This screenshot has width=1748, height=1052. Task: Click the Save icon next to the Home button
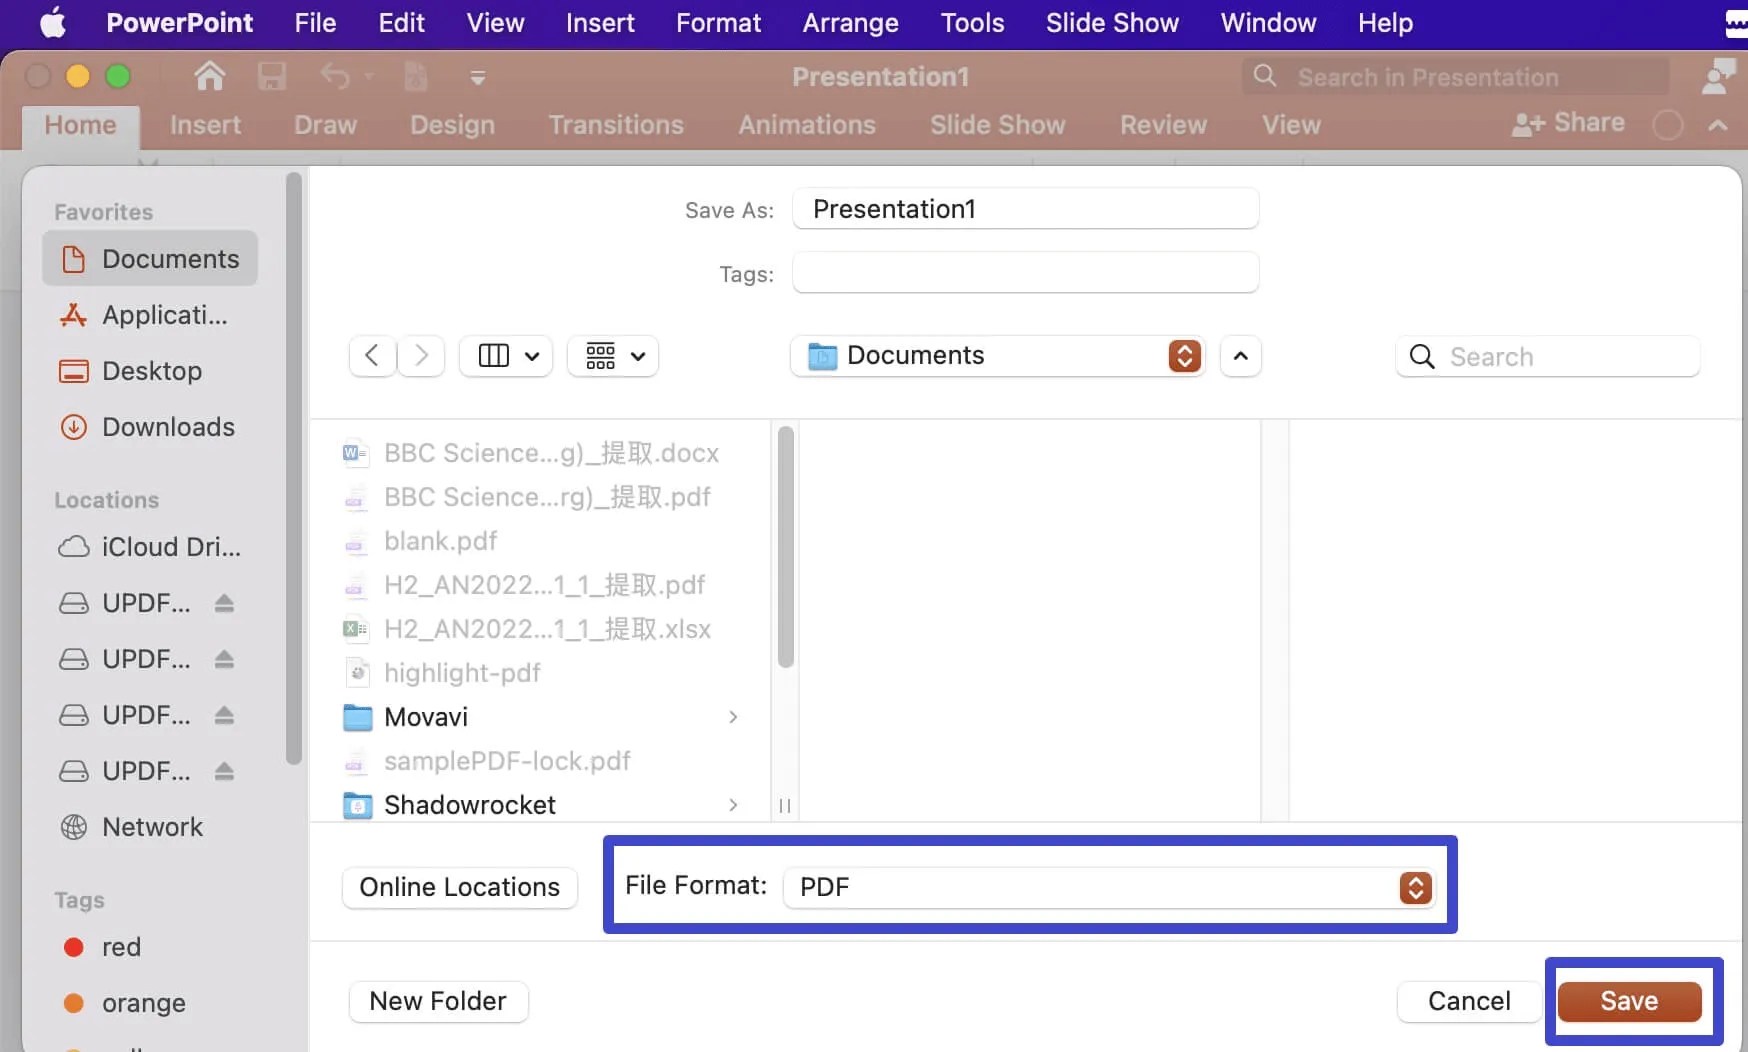point(271,76)
